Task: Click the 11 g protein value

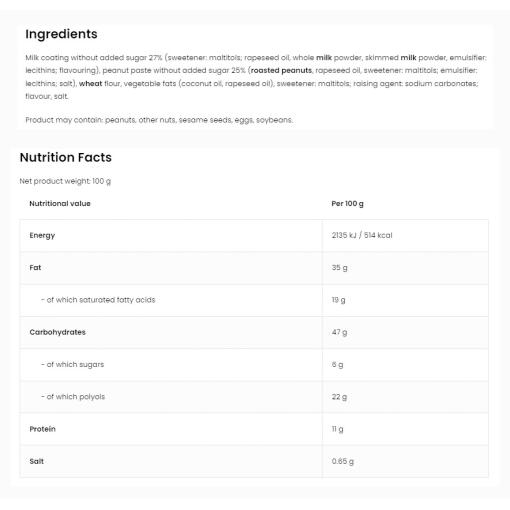Action: pos(337,429)
